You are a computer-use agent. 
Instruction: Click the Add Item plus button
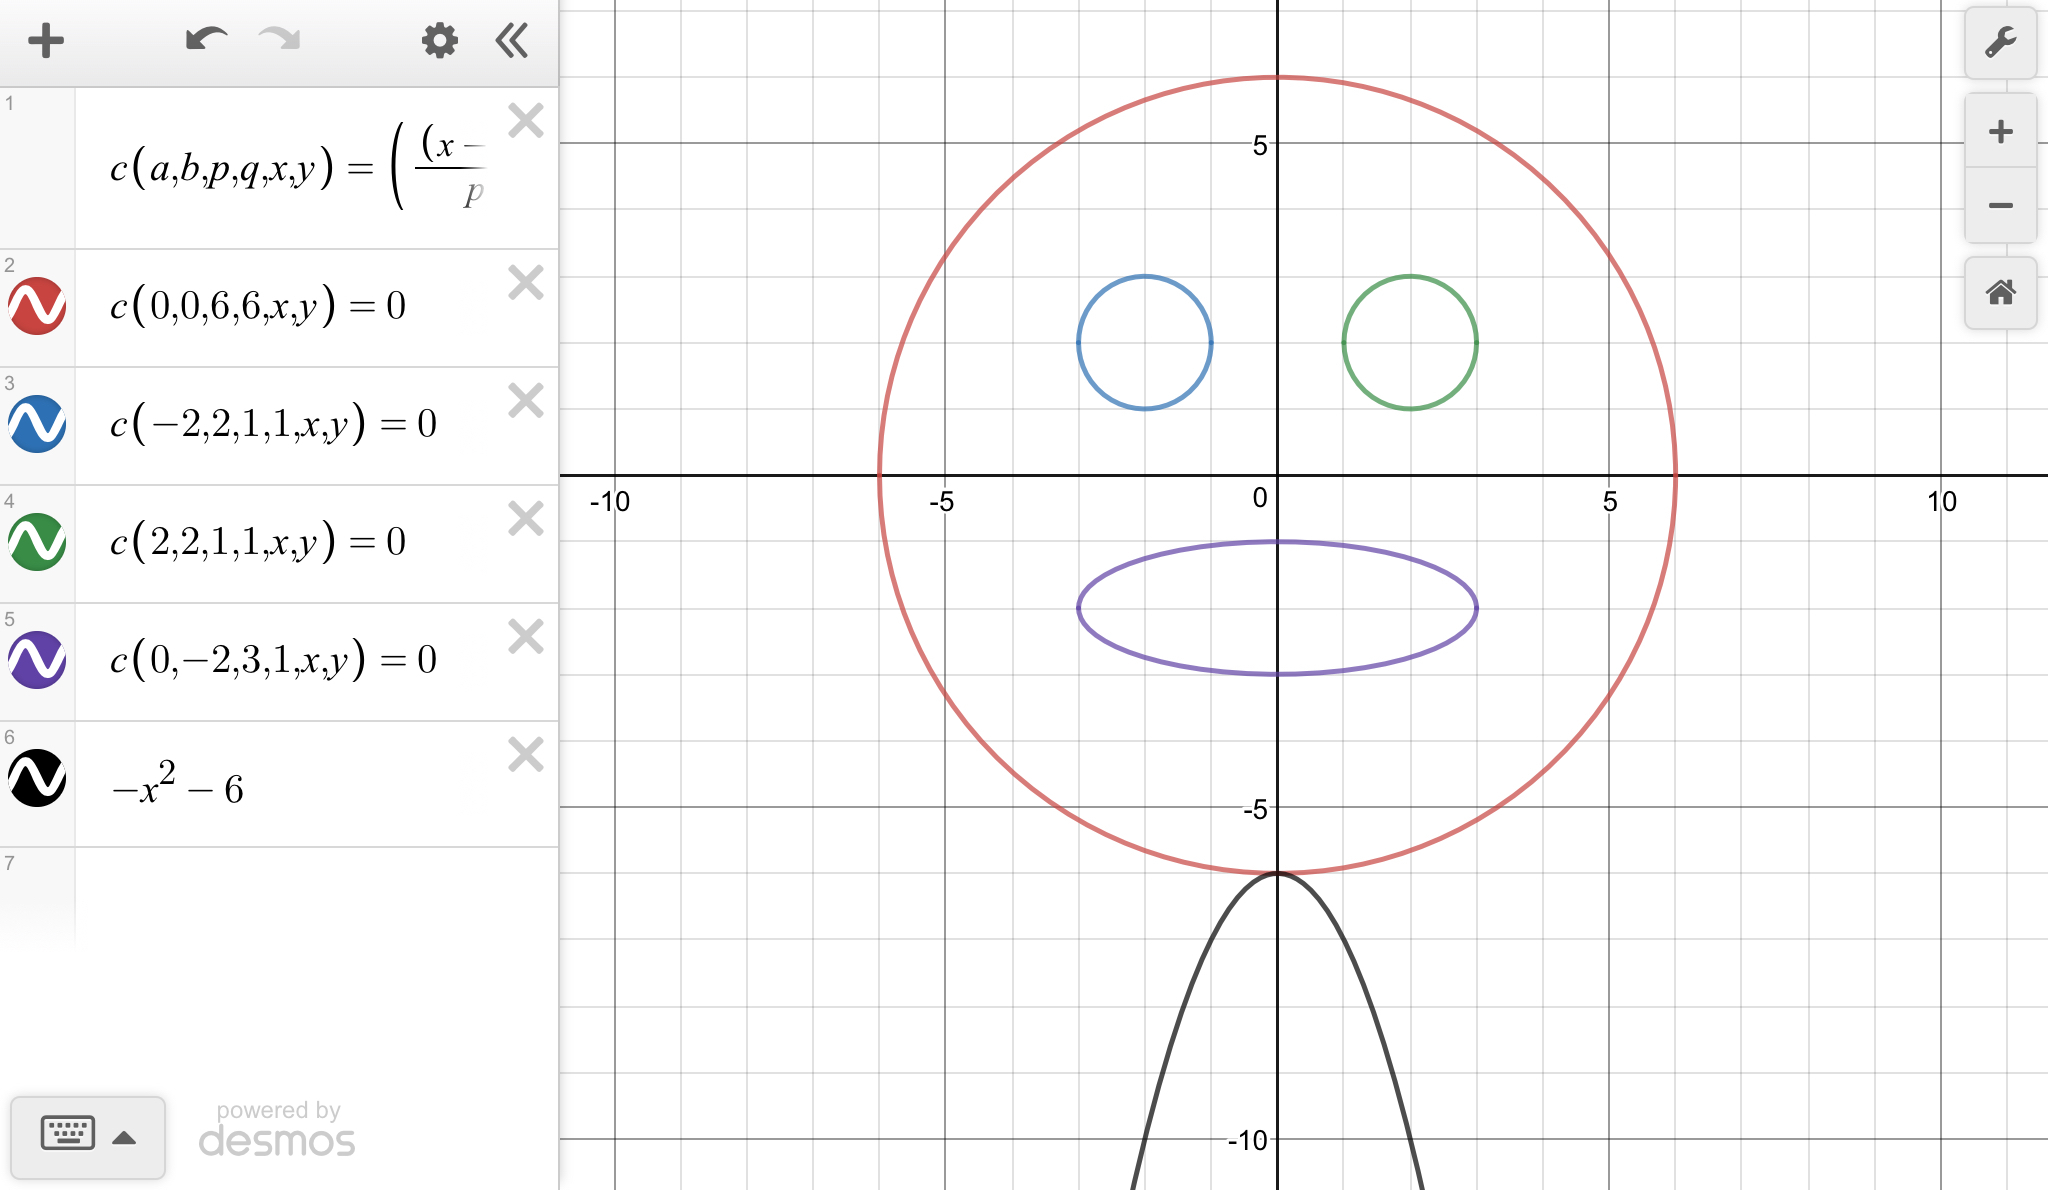(46, 41)
